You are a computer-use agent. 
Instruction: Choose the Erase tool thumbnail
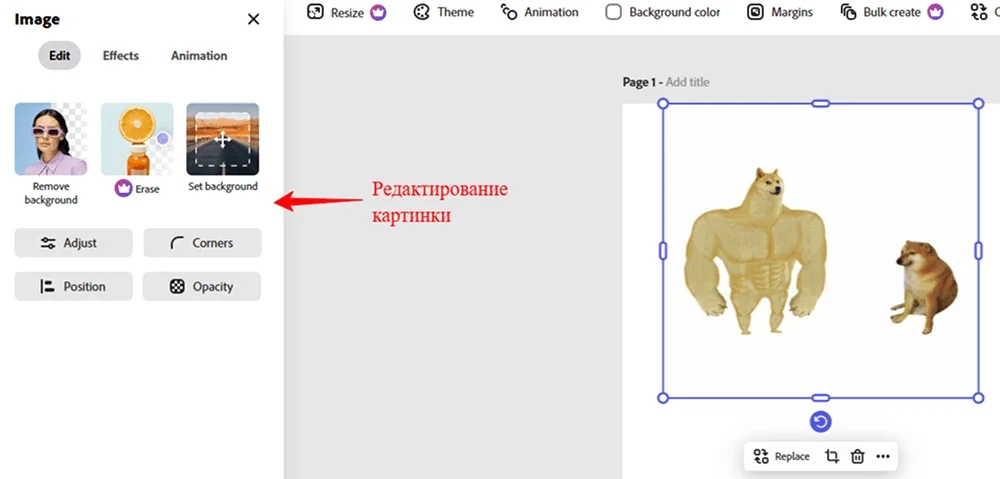137,139
